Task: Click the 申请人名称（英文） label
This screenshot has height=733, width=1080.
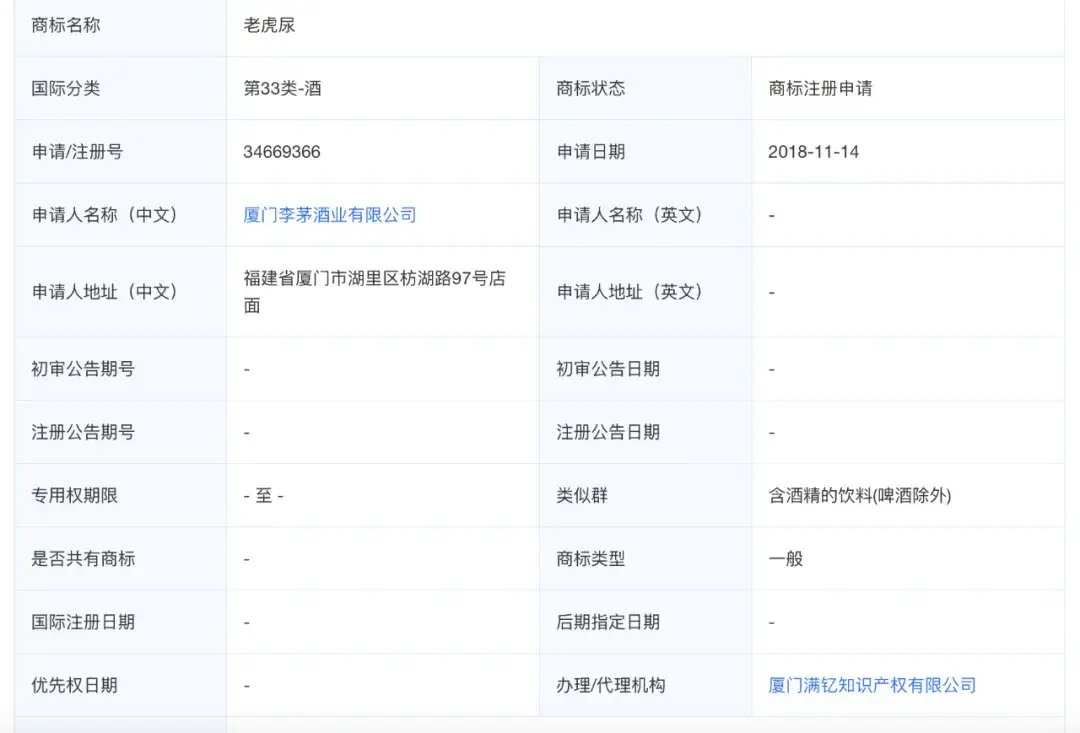Action: [630, 215]
